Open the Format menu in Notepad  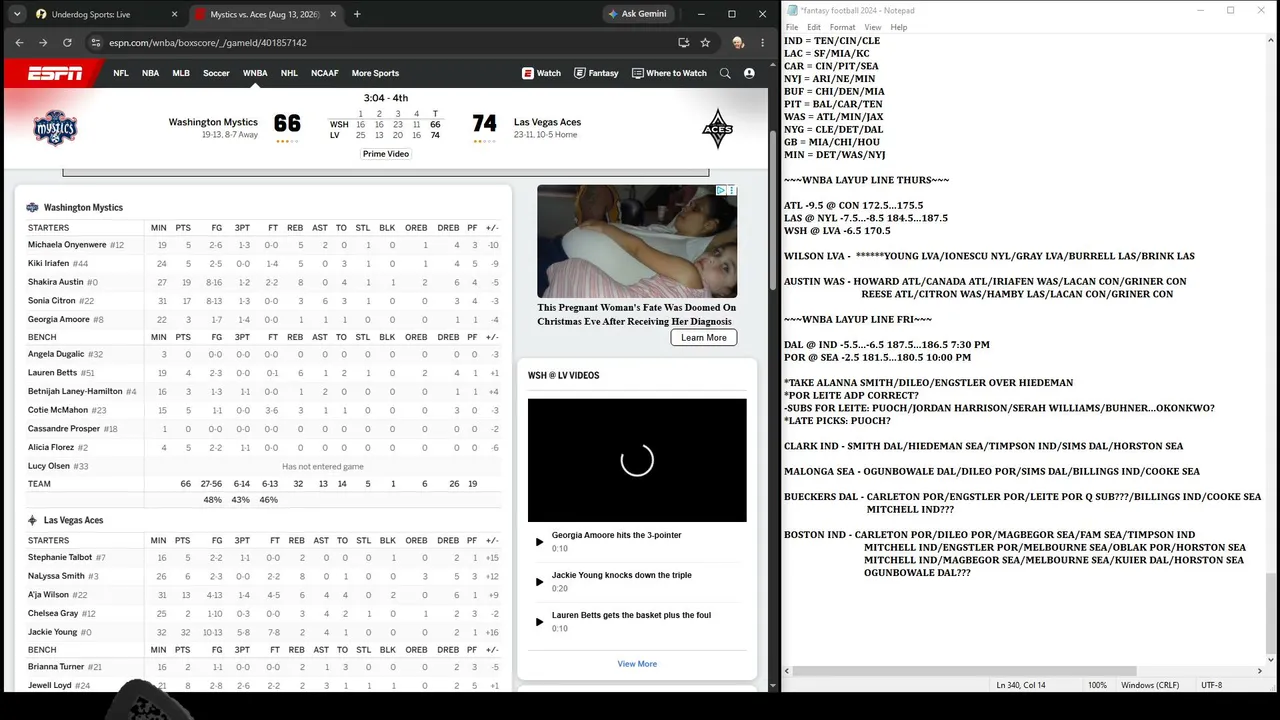(x=843, y=27)
